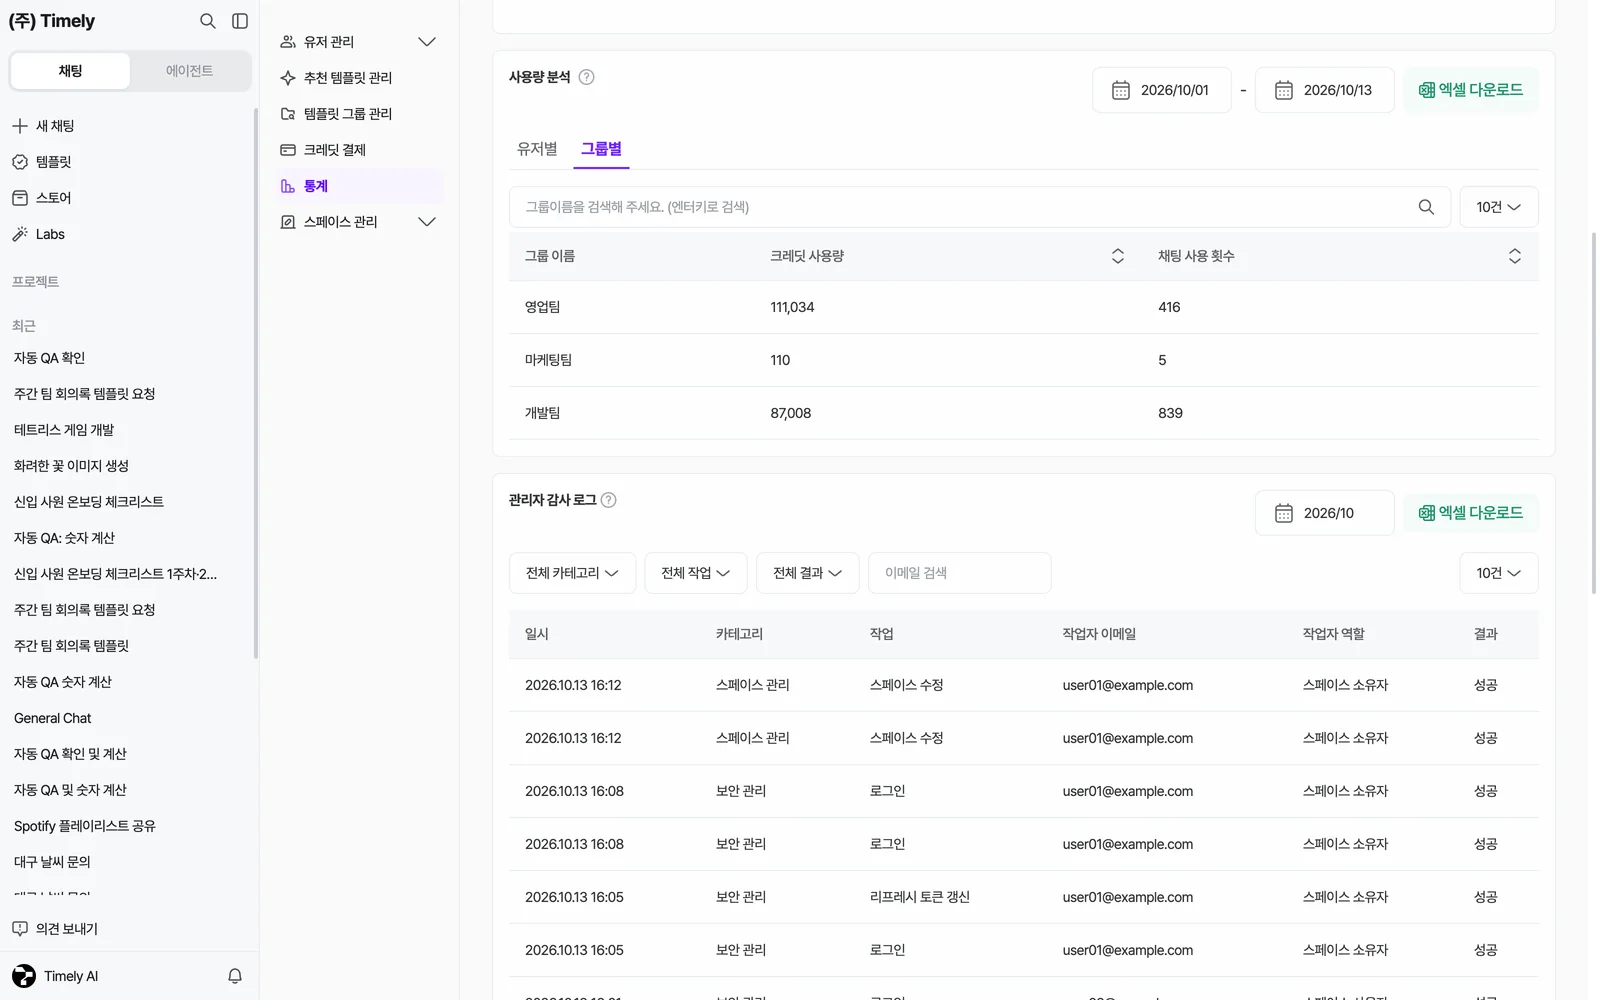Open the 전체 결과 filter dropdown
The height and width of the screenshot is (1000, 1600).
pos(808,573)
